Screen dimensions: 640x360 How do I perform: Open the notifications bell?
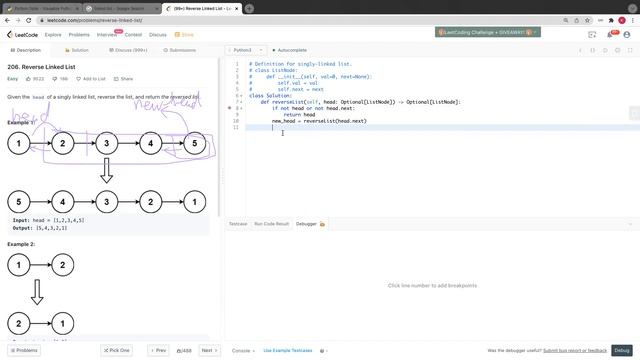pyautogui.click(x=610, y=35)
